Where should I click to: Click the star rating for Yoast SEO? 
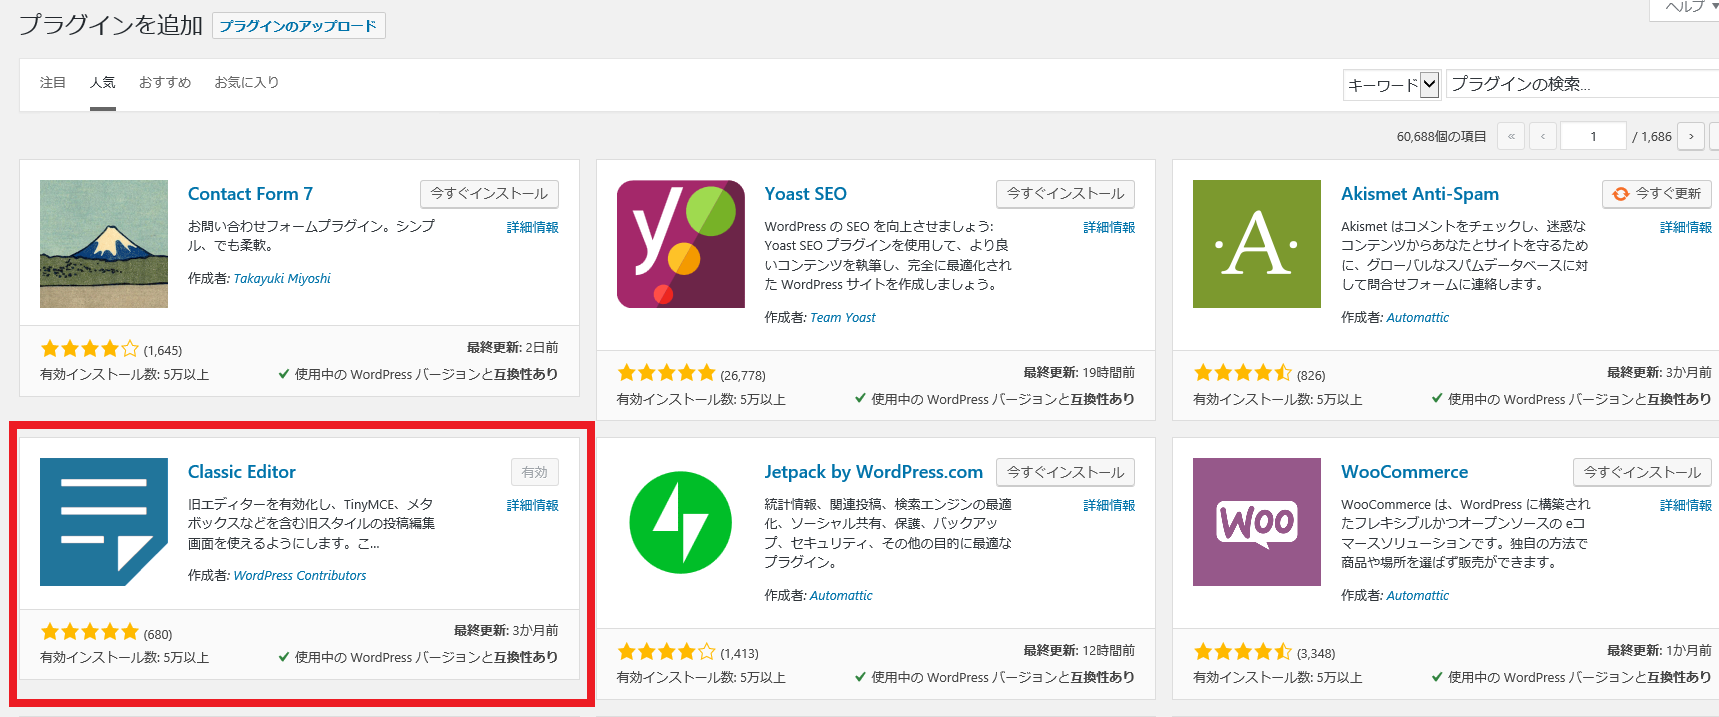click(666, 374)
